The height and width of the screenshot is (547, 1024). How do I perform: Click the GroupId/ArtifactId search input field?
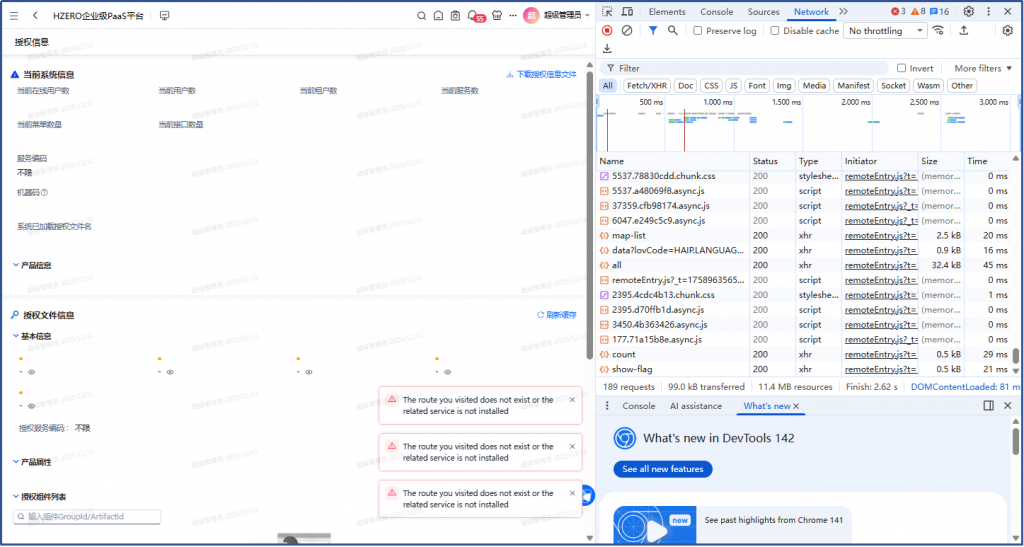[x=87, y=516]
